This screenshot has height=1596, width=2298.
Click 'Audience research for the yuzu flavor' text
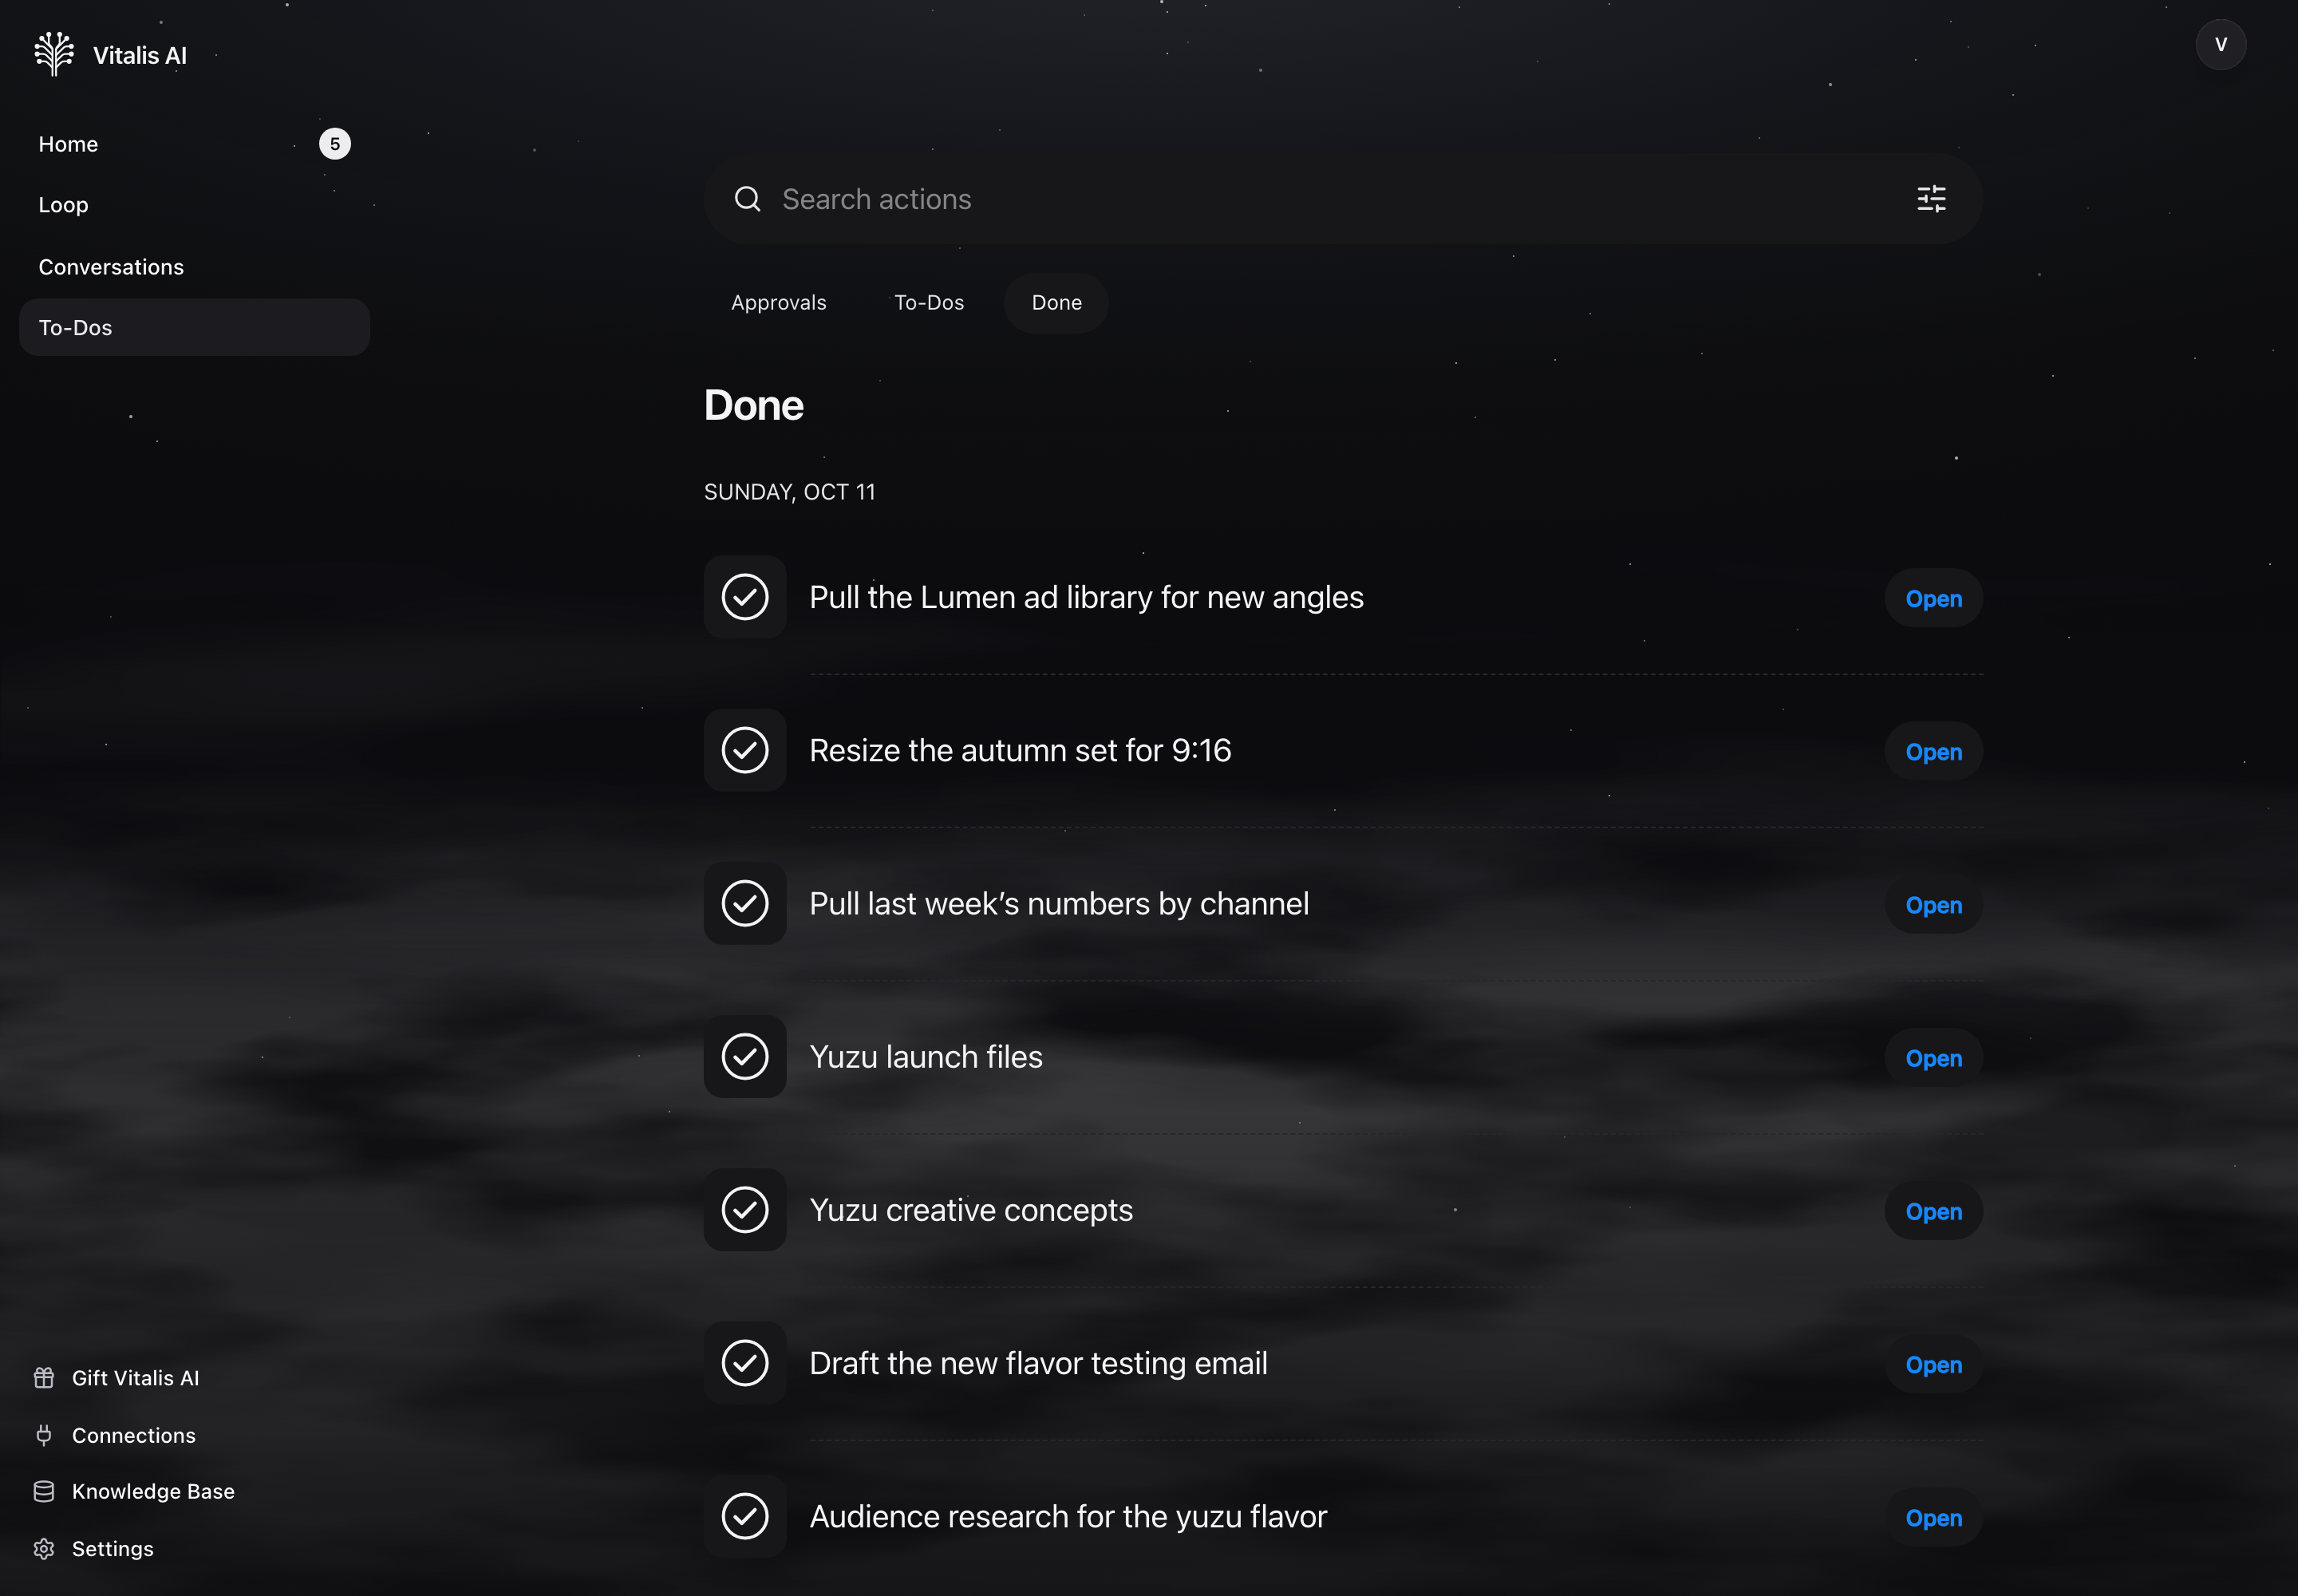pos(1068,1516)
